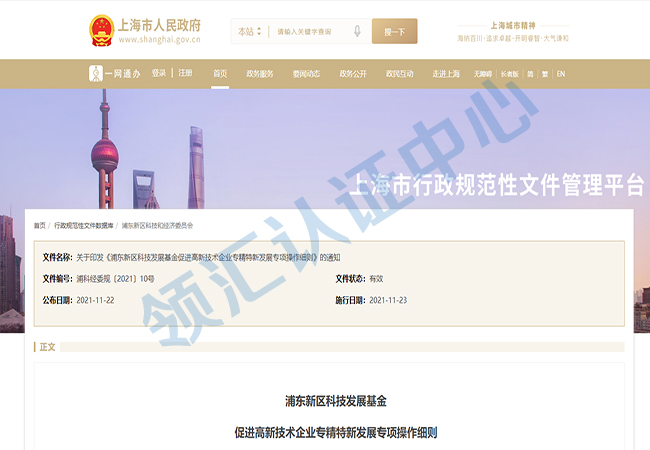Open 行政规范性文件数据库 breadcrumb link
Viewport: 650px width, 450px height.
(x=84, y=225)
